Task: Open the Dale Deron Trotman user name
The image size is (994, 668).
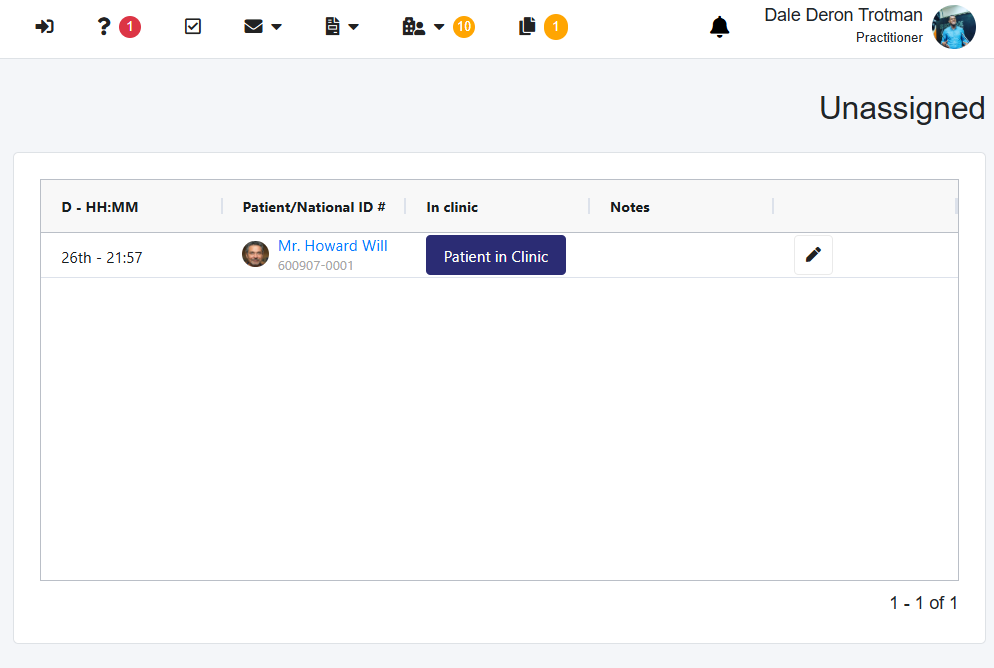Action: [x=843, y=16]
